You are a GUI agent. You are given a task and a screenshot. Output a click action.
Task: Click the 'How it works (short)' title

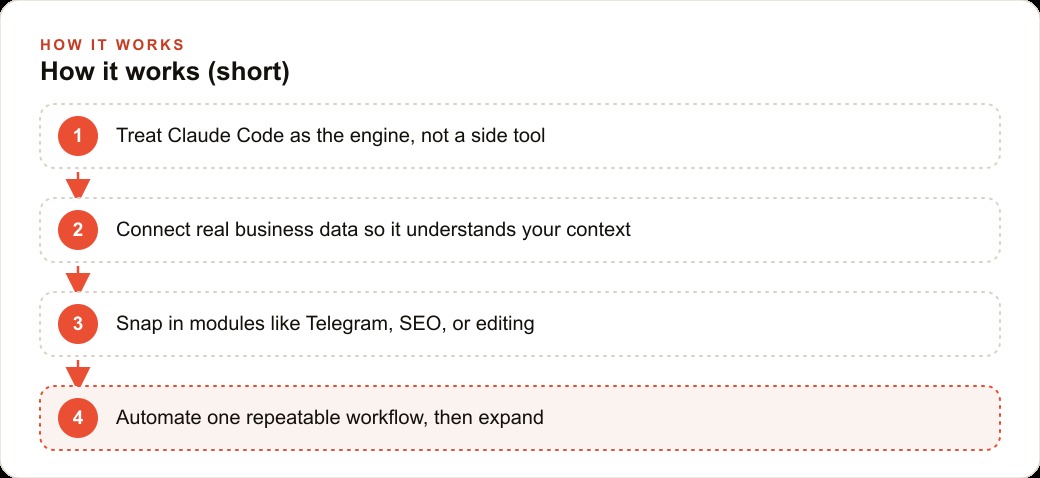click(x=165, y=72)
